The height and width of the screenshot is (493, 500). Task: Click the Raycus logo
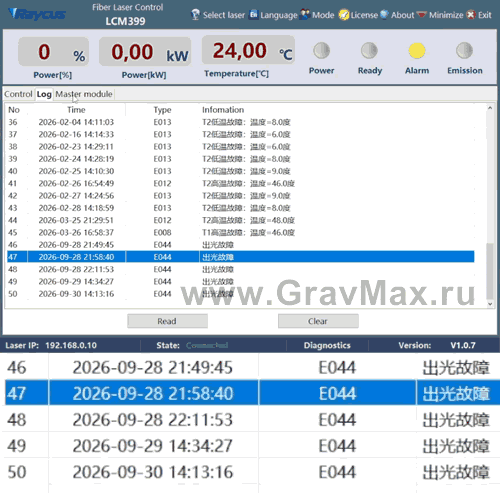(37, 14)
